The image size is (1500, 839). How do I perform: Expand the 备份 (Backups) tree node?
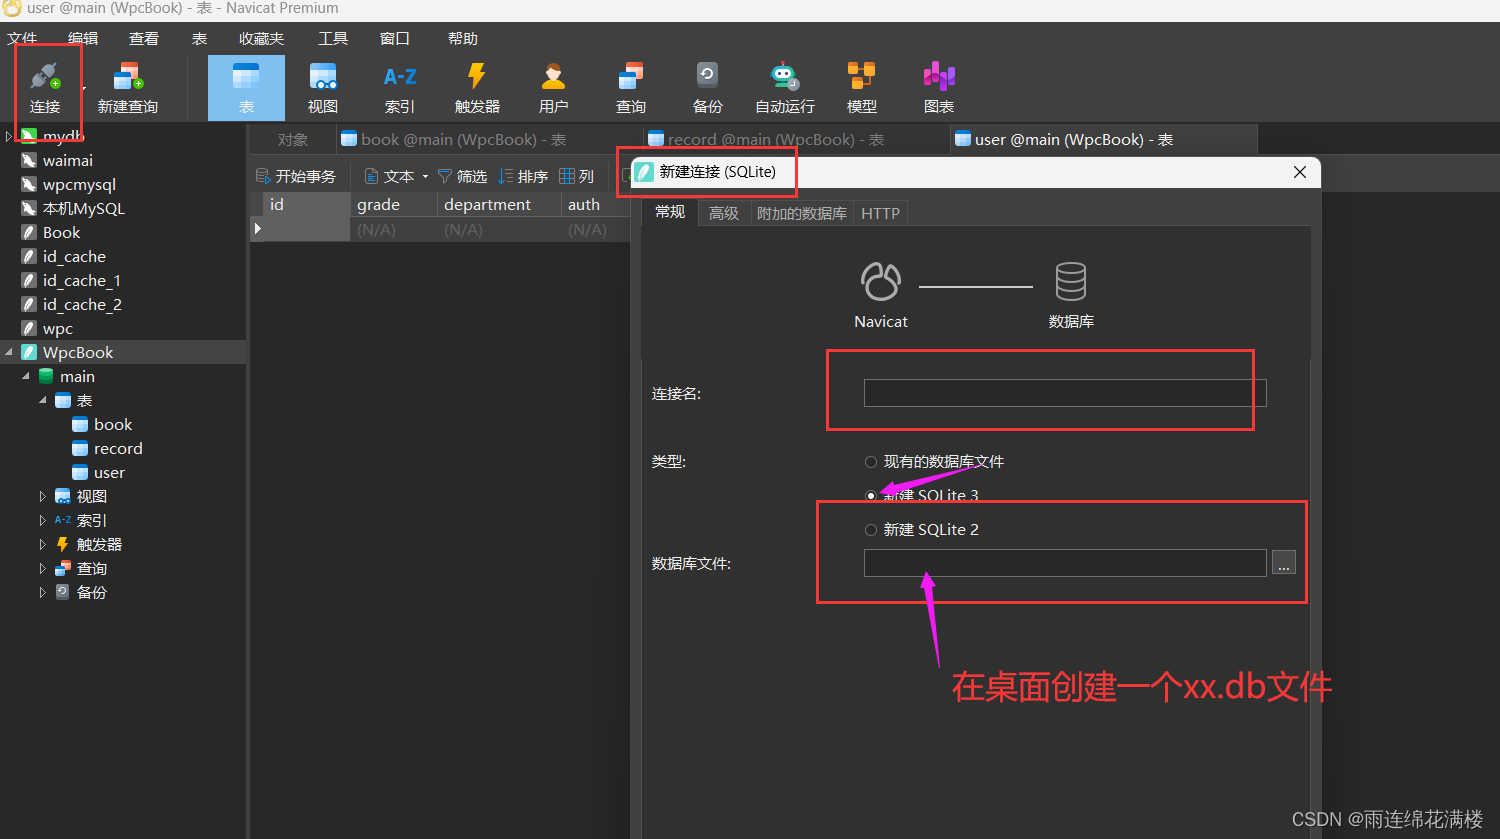coord(42,592)
